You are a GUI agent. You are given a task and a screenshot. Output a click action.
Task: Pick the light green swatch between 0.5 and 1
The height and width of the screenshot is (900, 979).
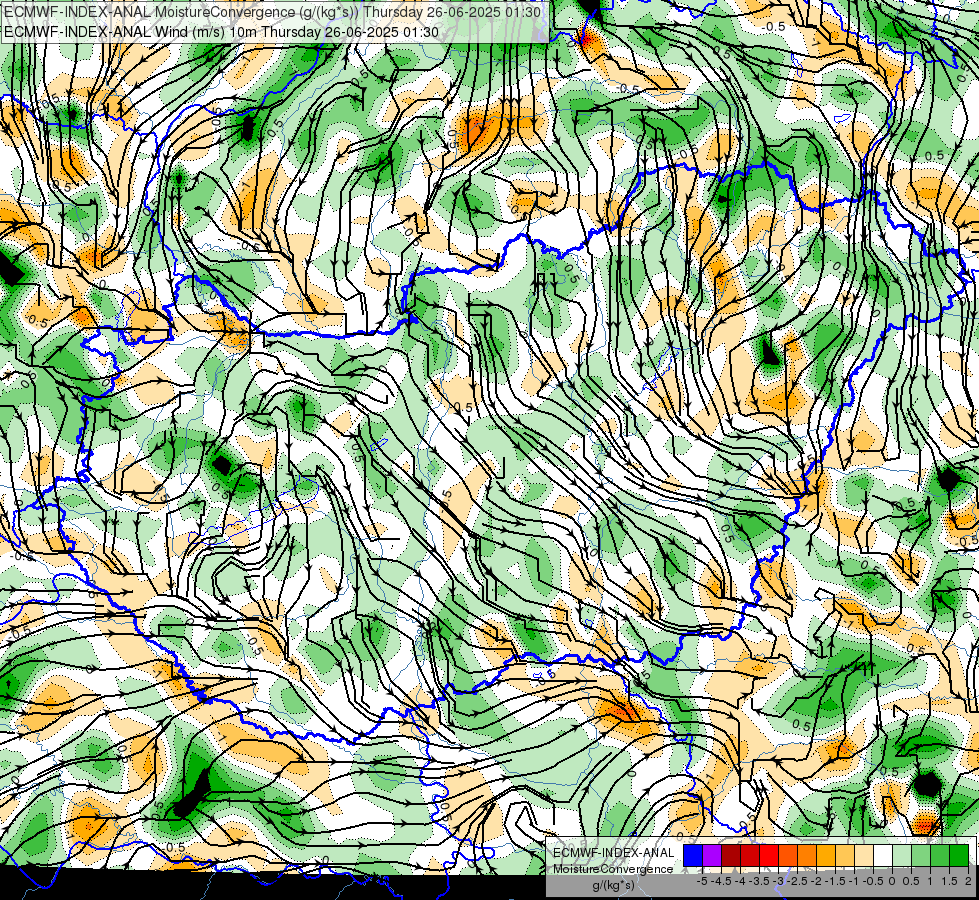pos(921,855)
